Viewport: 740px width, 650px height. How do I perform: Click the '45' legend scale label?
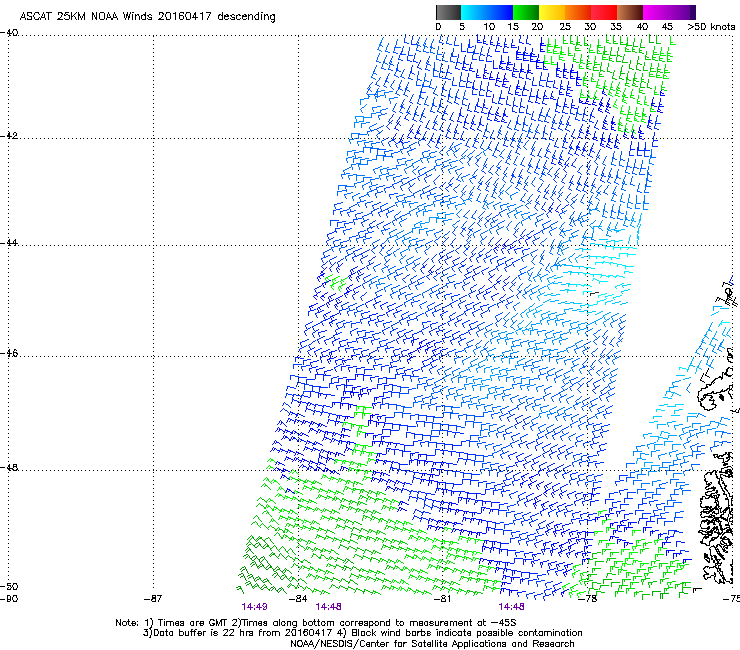point(667,27)
